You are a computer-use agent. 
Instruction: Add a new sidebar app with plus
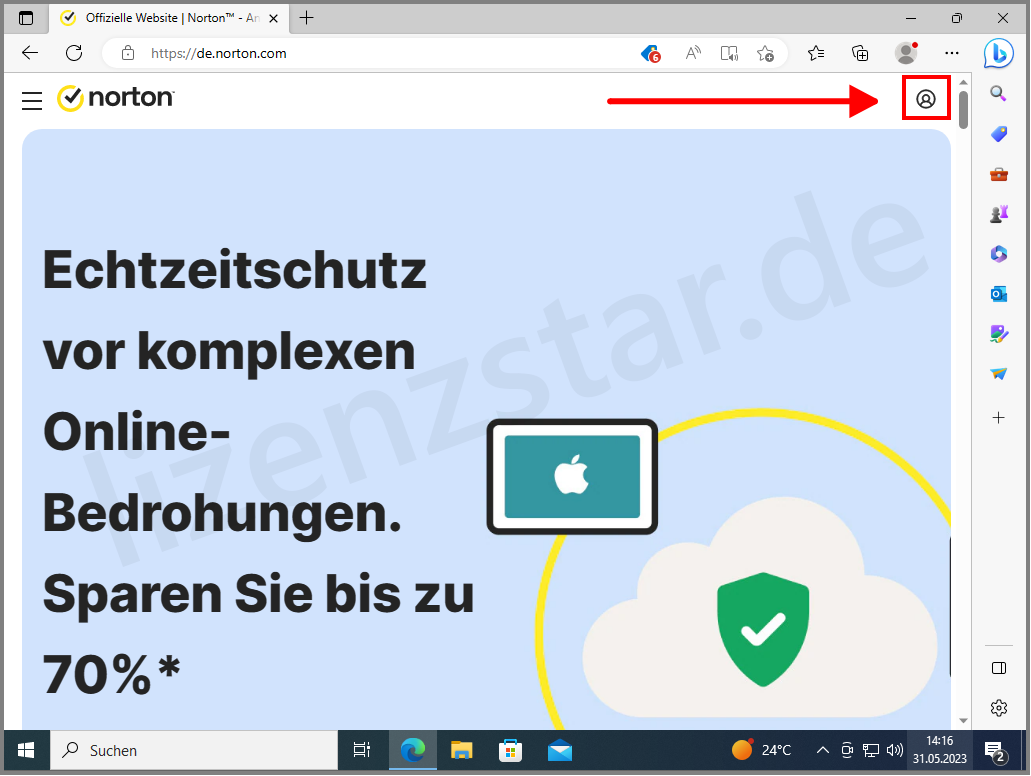[x=998, y=417]
